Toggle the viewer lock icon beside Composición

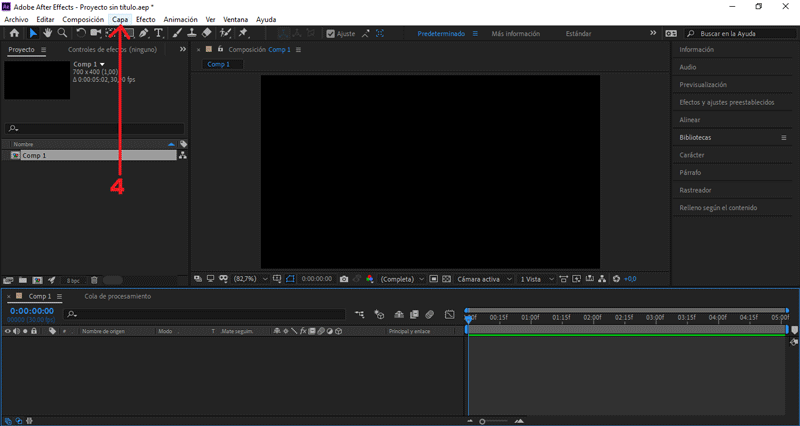(220, 49)
